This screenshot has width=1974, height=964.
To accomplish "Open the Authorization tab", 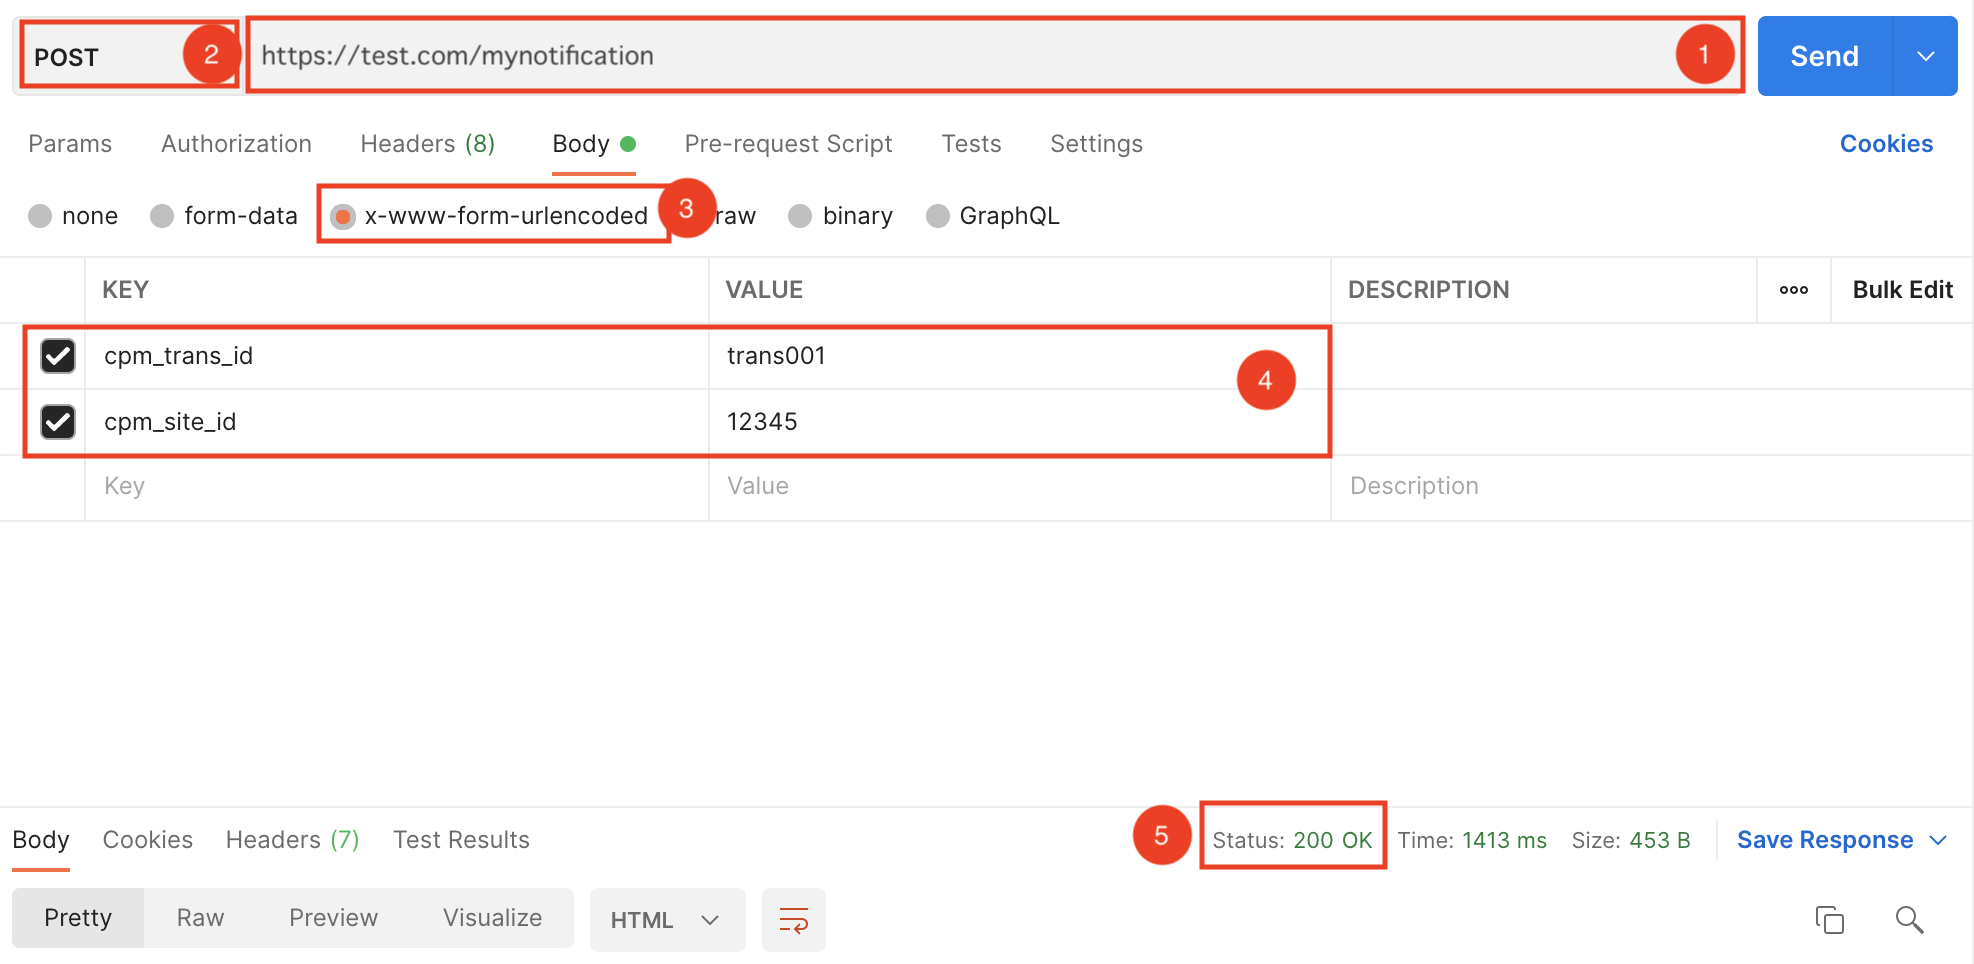I will click(236, 144).
